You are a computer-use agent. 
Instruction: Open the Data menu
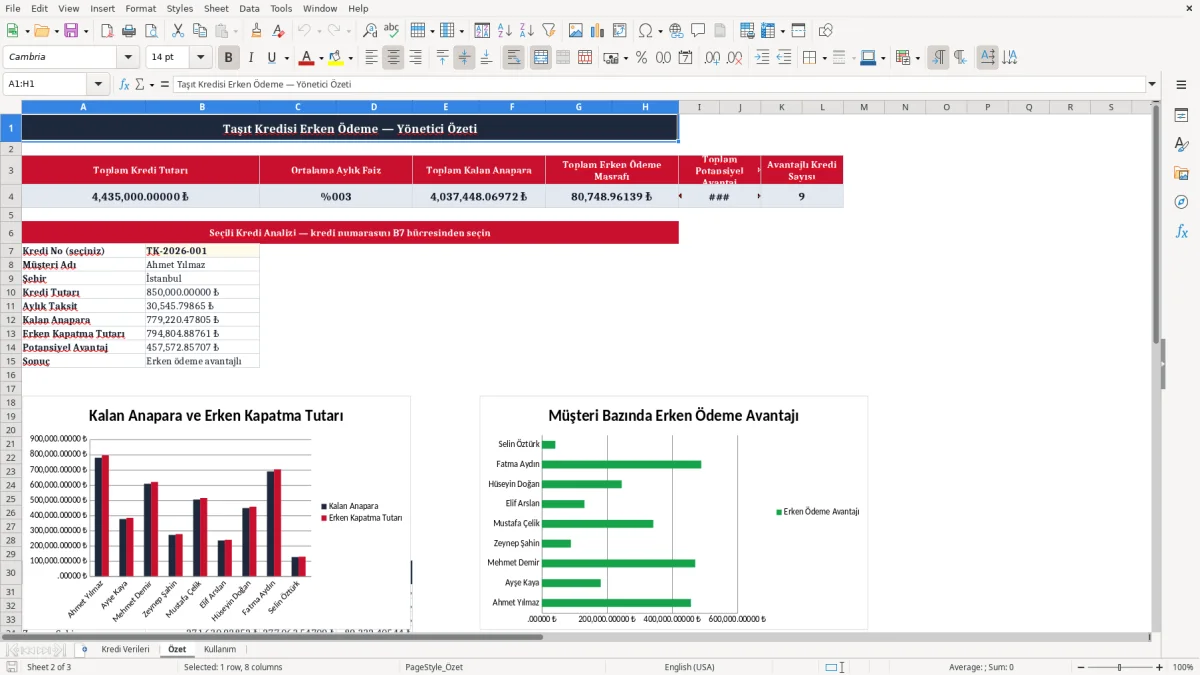(x=249, y=8)
